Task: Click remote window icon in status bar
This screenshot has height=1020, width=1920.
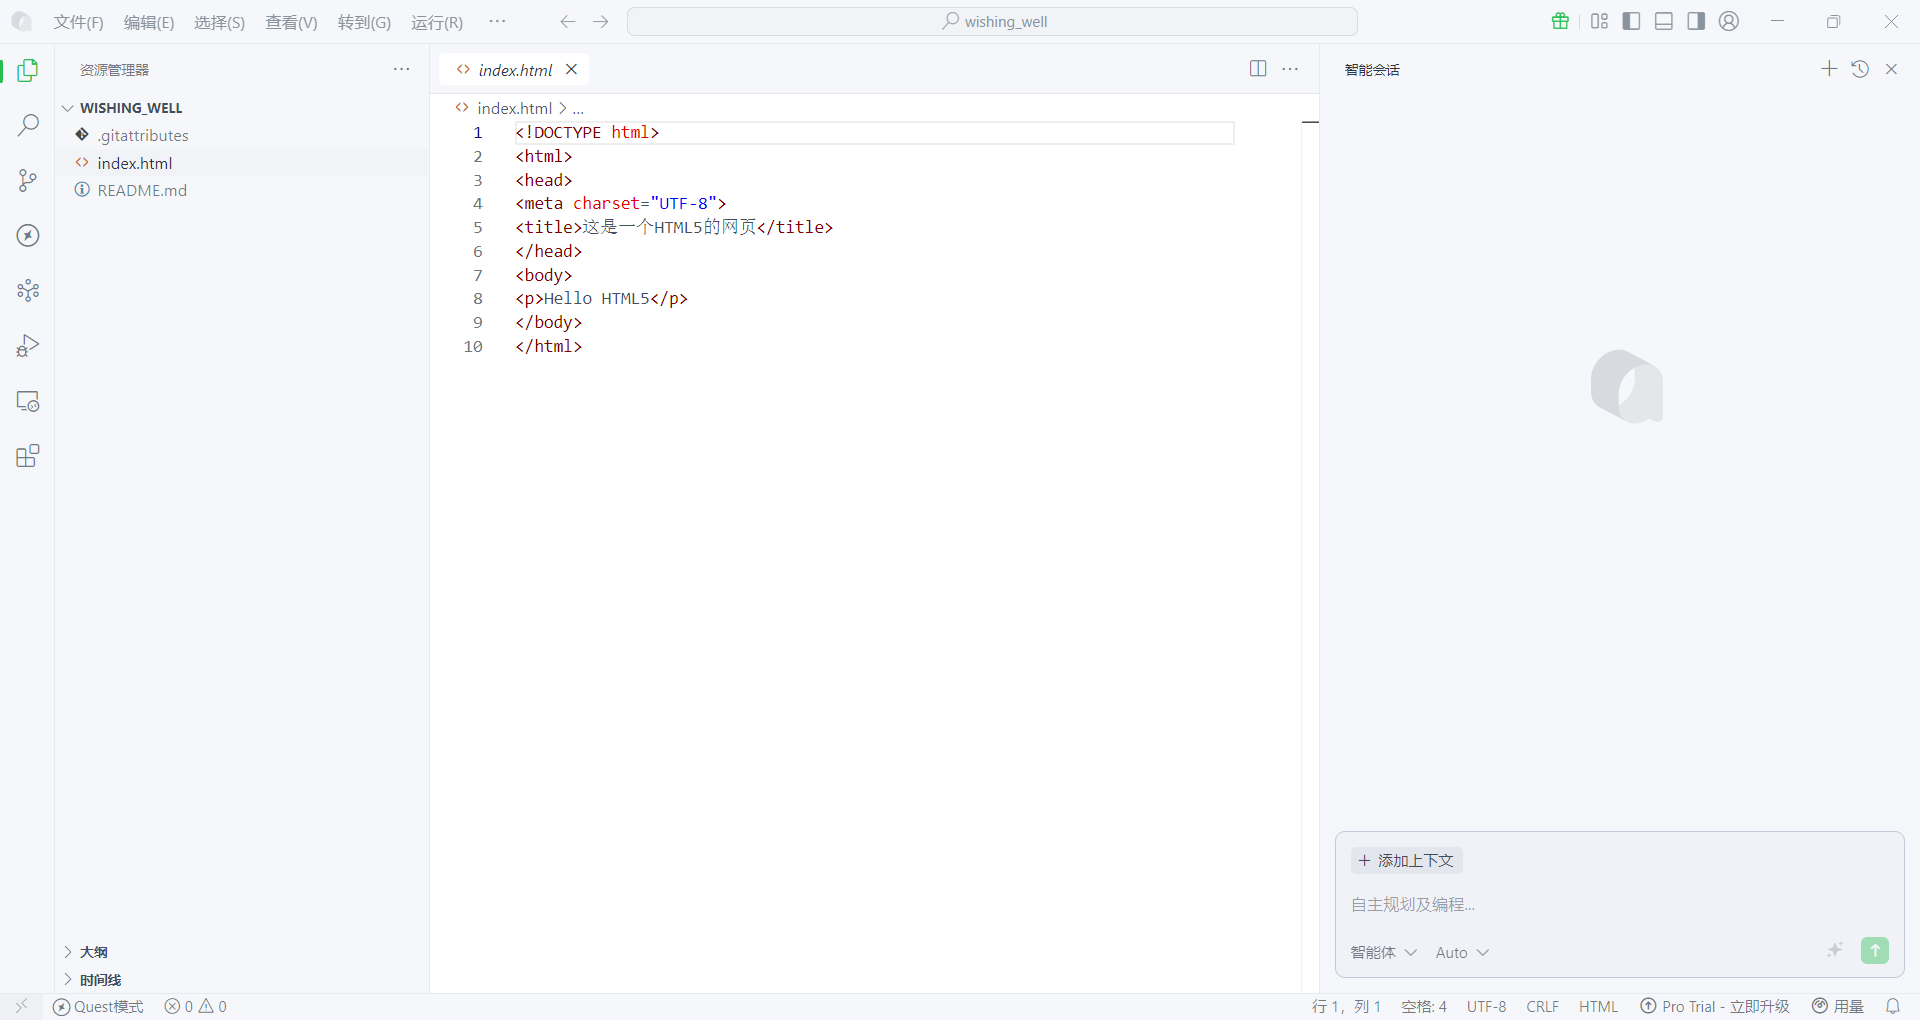Action: pos(21,1006)
